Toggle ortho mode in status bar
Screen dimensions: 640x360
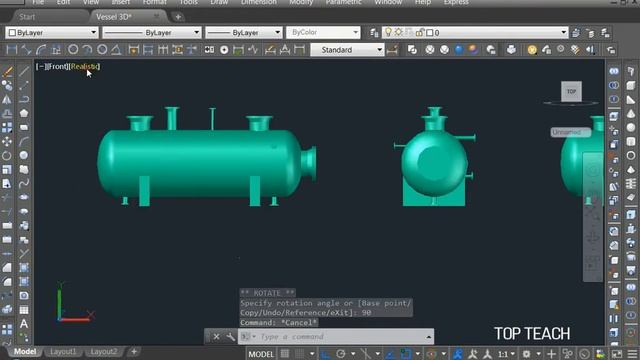pyautogui.click(x=325, y=354)
